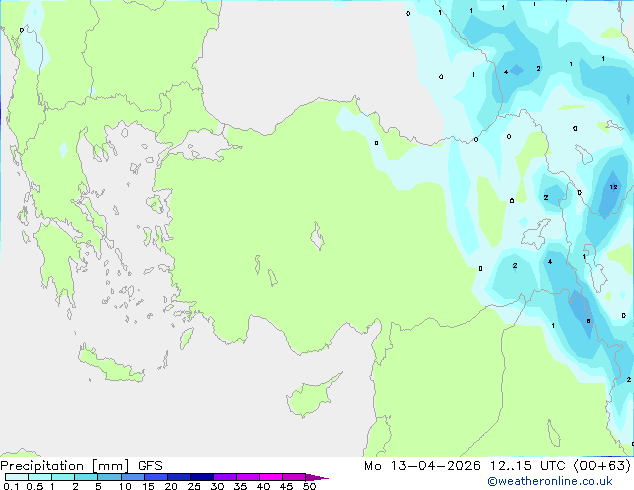The height and width of the screenshot is (490, 634).
Task: Click the "Mo 13-04-2026 12..15 UTC (00+63)" timestamp
Action: coord(497,466)
